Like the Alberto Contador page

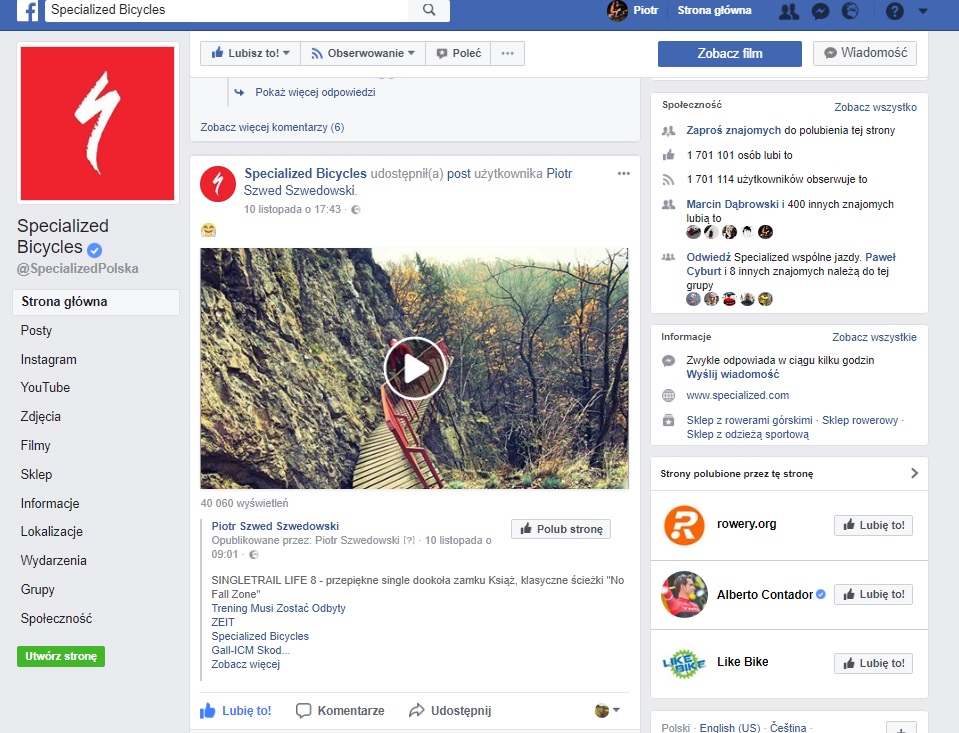tap(873, 594)
